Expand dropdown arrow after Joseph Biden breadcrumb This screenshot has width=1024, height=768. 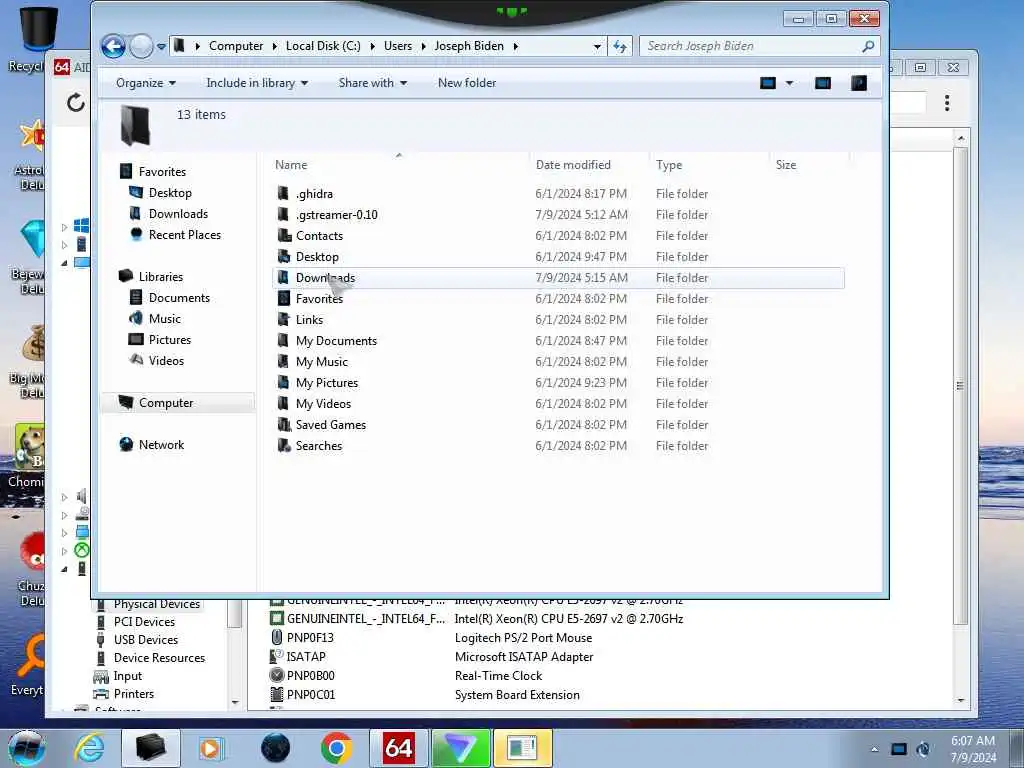pos(515,46)
